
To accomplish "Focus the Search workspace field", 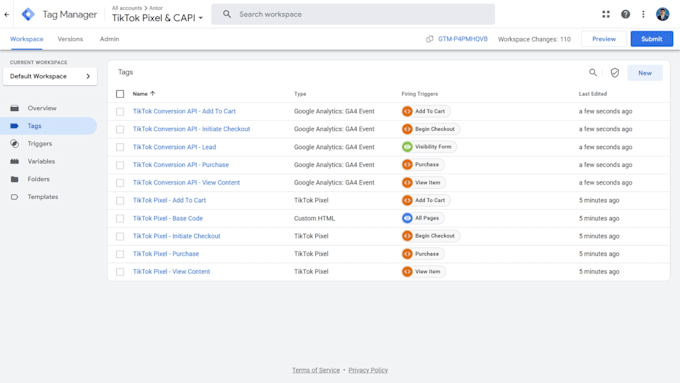I will point(353,14).
